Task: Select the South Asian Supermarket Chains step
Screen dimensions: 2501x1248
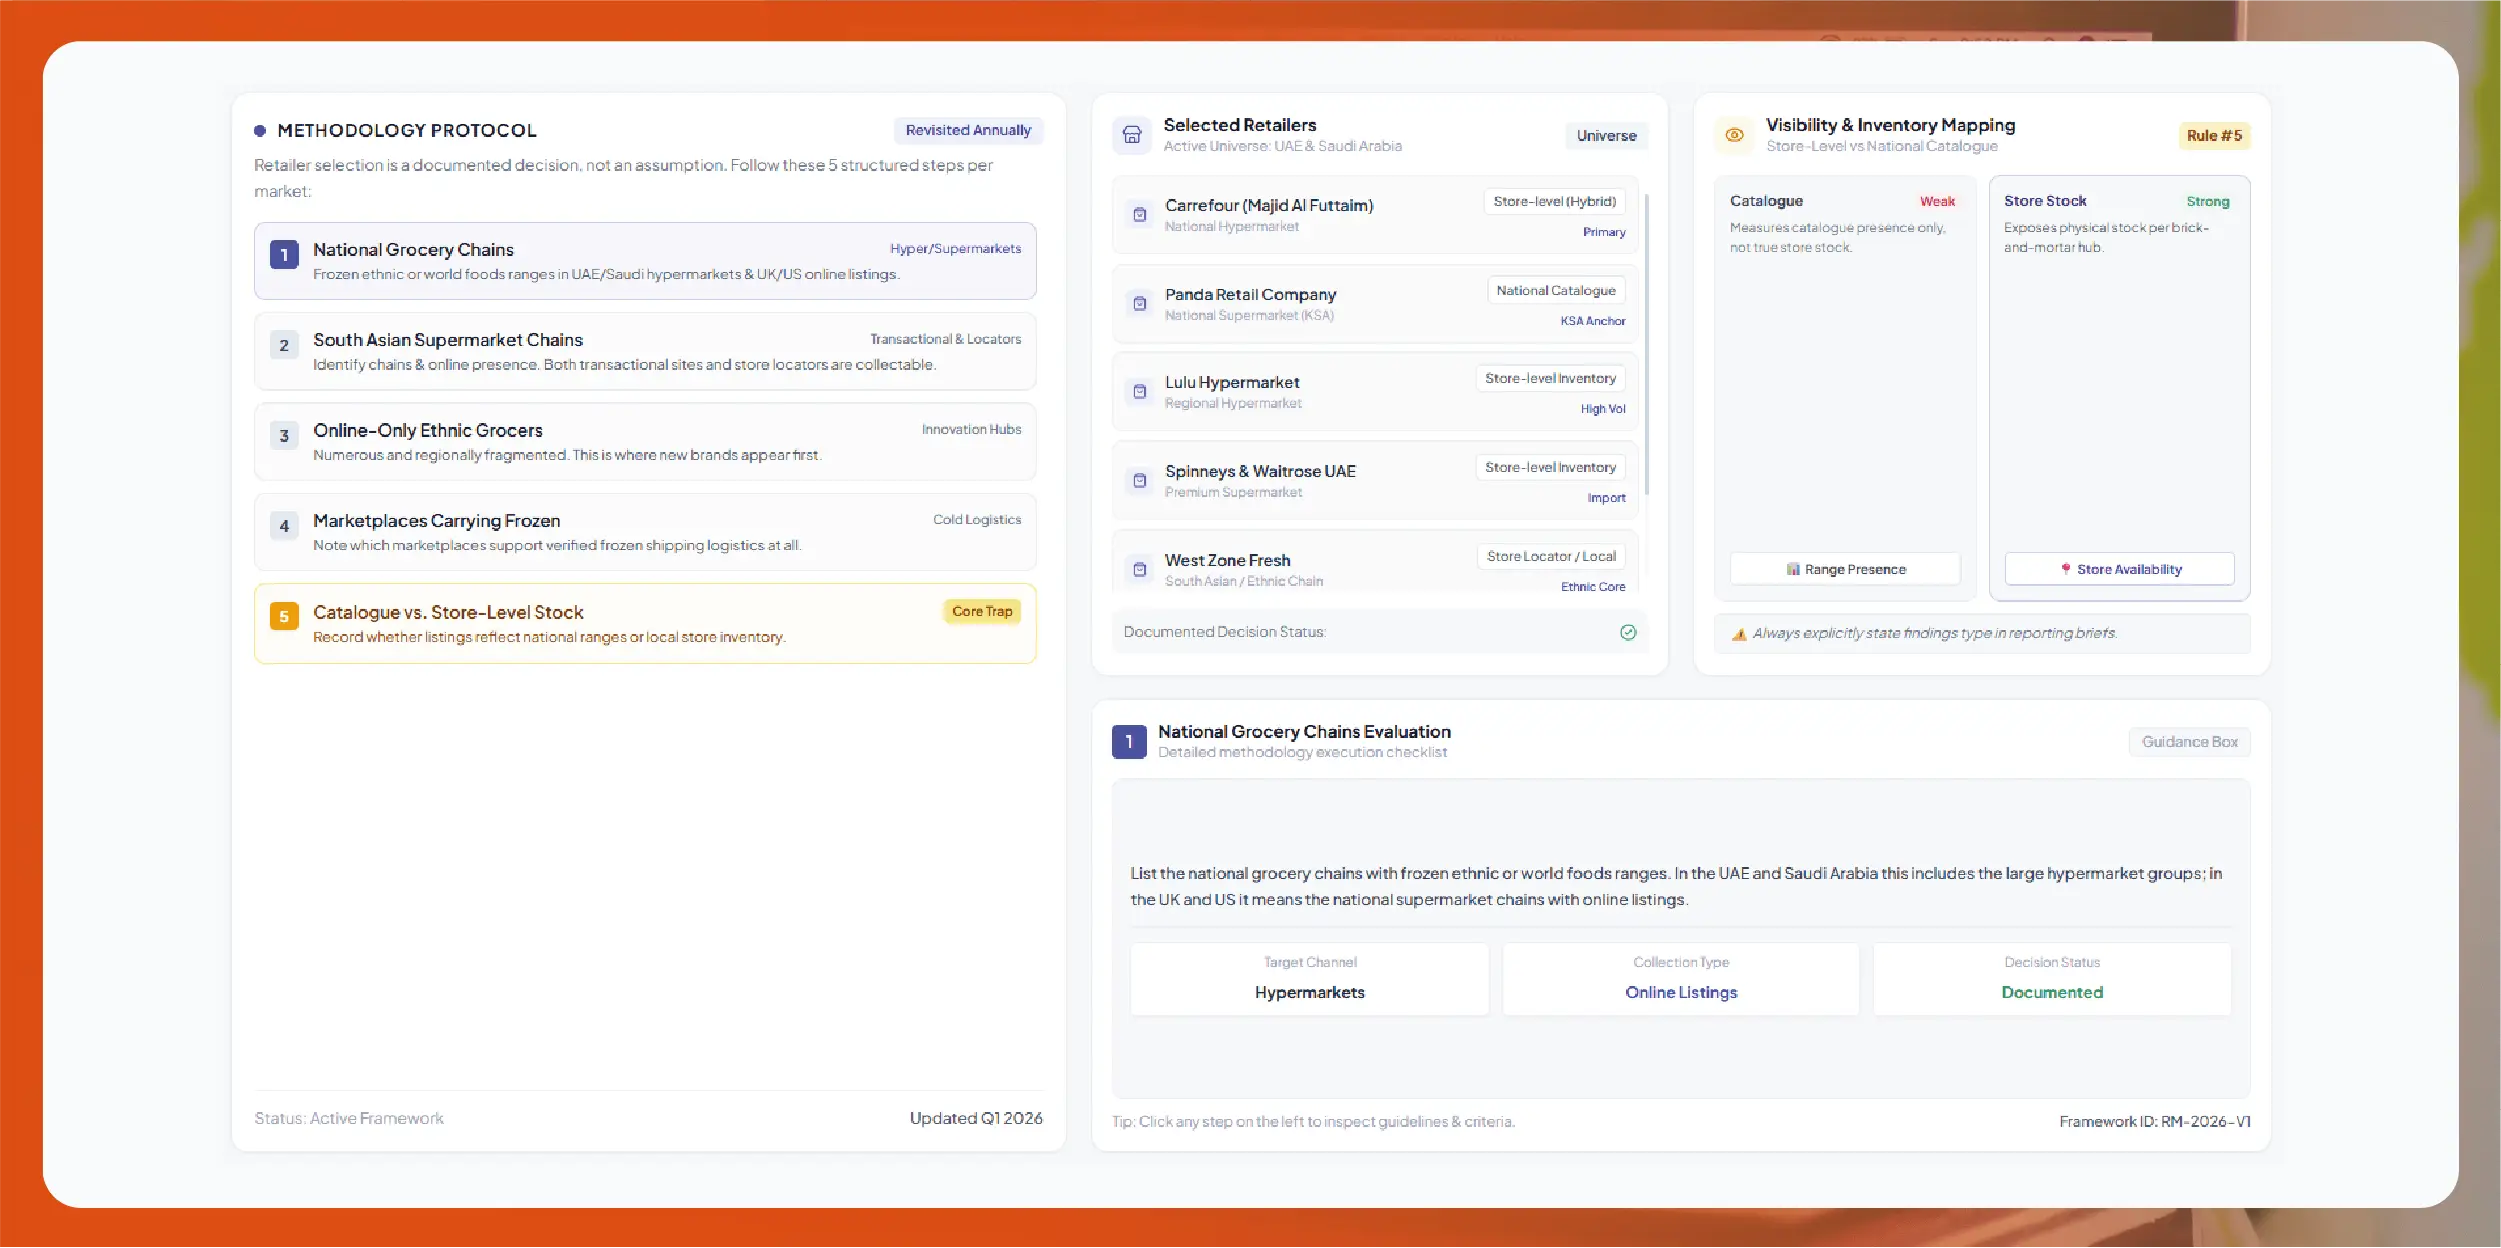Action: tap(645, 351)
